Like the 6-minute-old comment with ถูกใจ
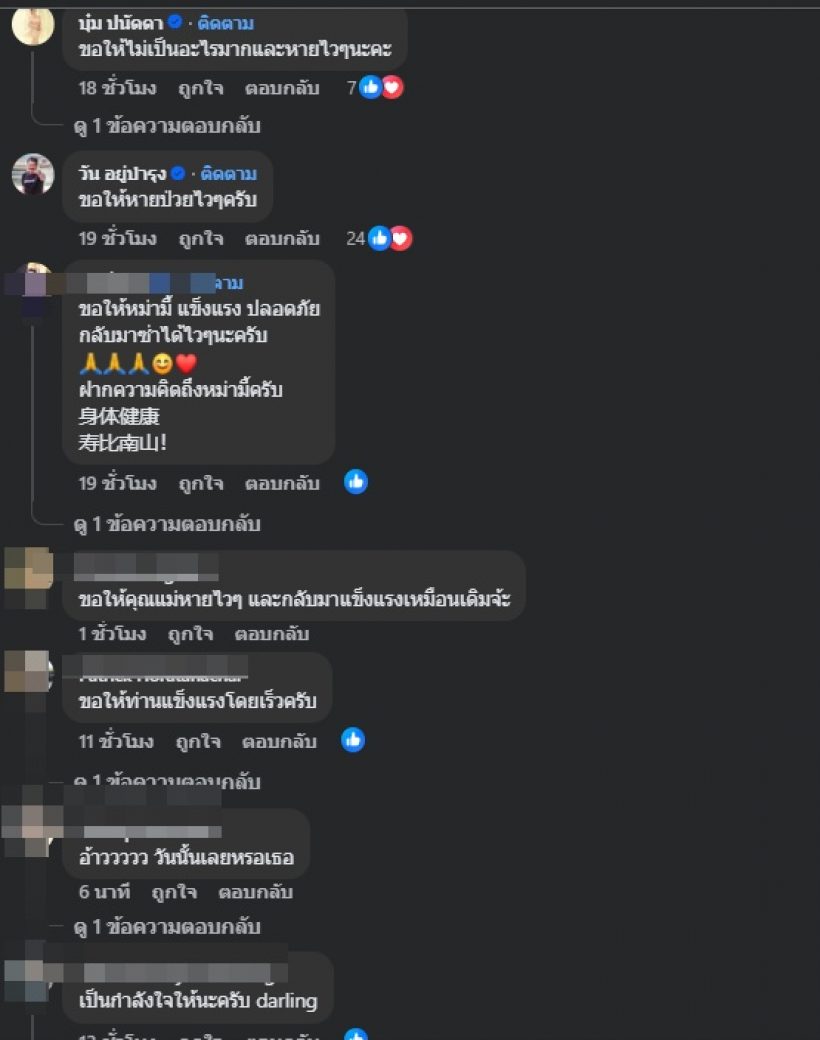 174,892
